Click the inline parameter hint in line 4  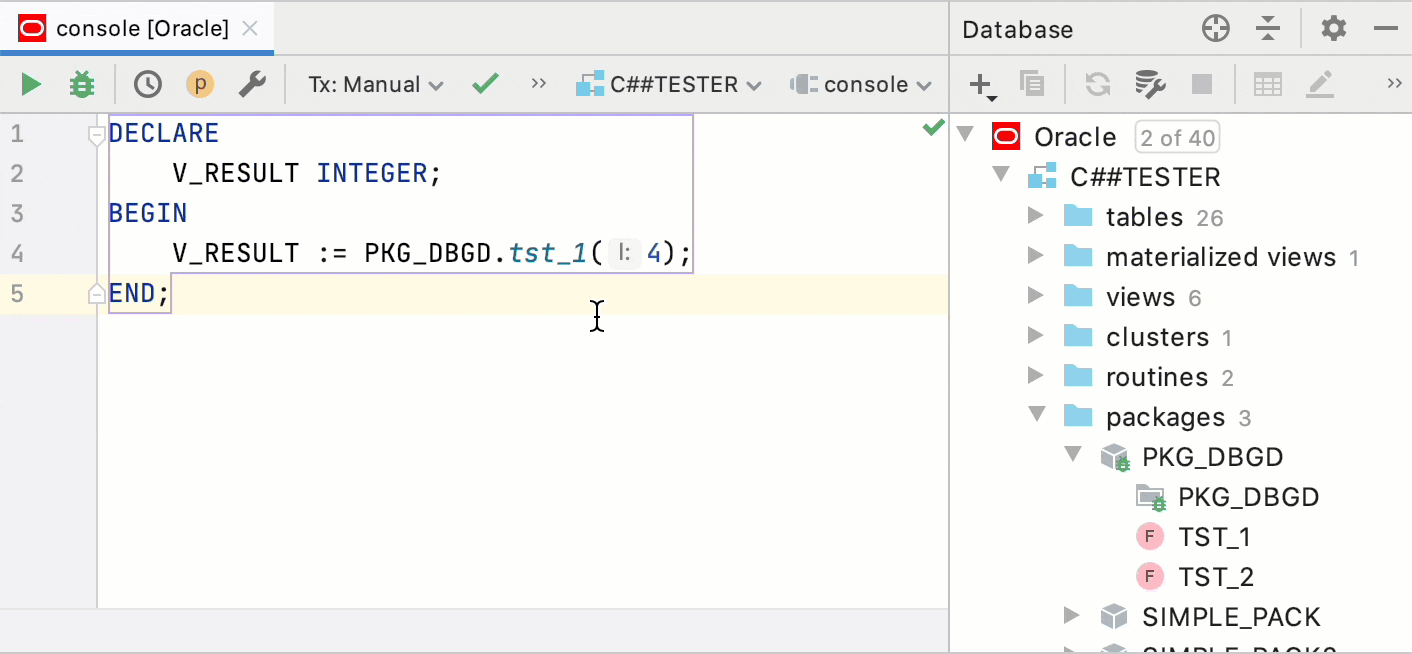tap(624, 253)
